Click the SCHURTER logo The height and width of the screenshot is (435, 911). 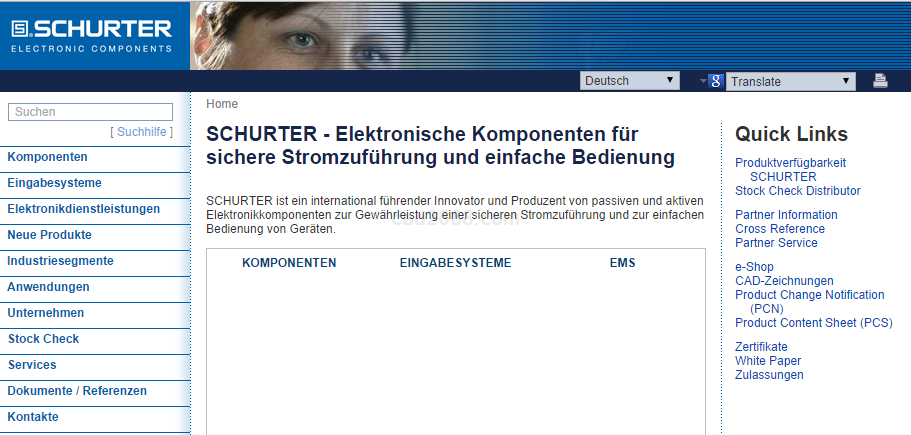point(92,35)
